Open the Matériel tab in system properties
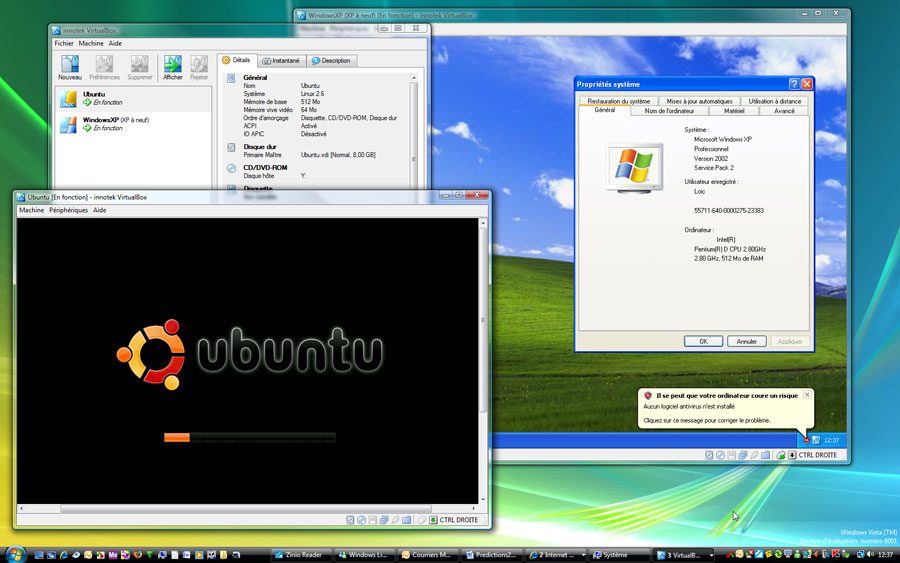The image size is (900, 563). coord(733,111)
